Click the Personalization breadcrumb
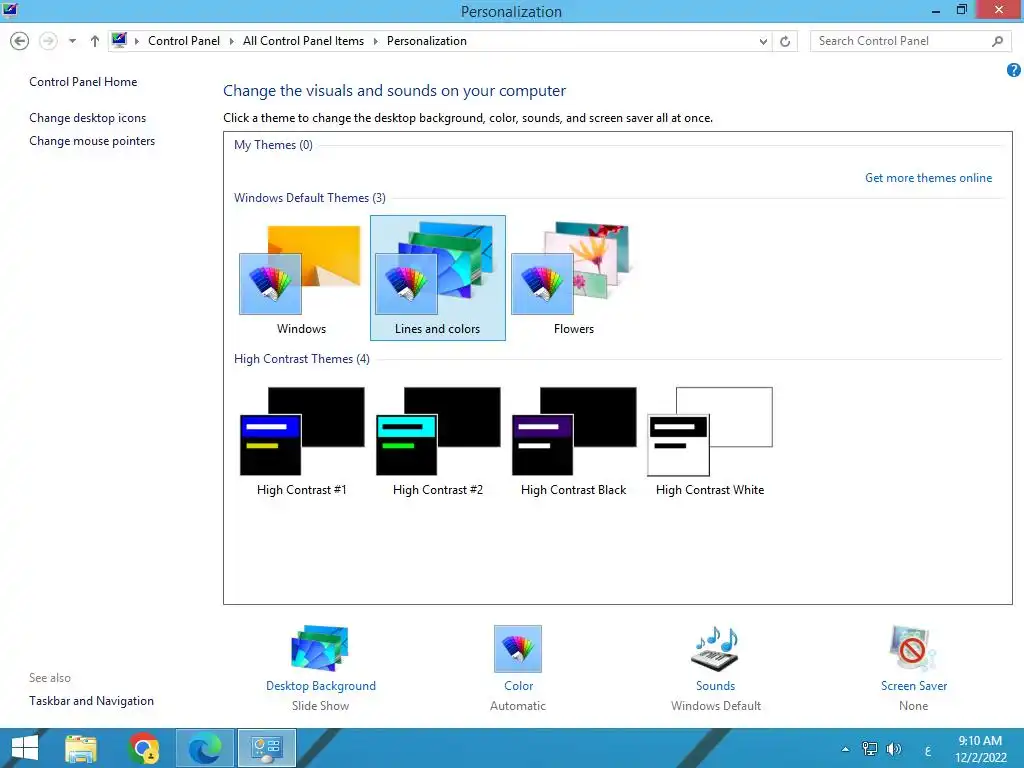The width and height of the screenshot is (1024, 768). point(426,40)
